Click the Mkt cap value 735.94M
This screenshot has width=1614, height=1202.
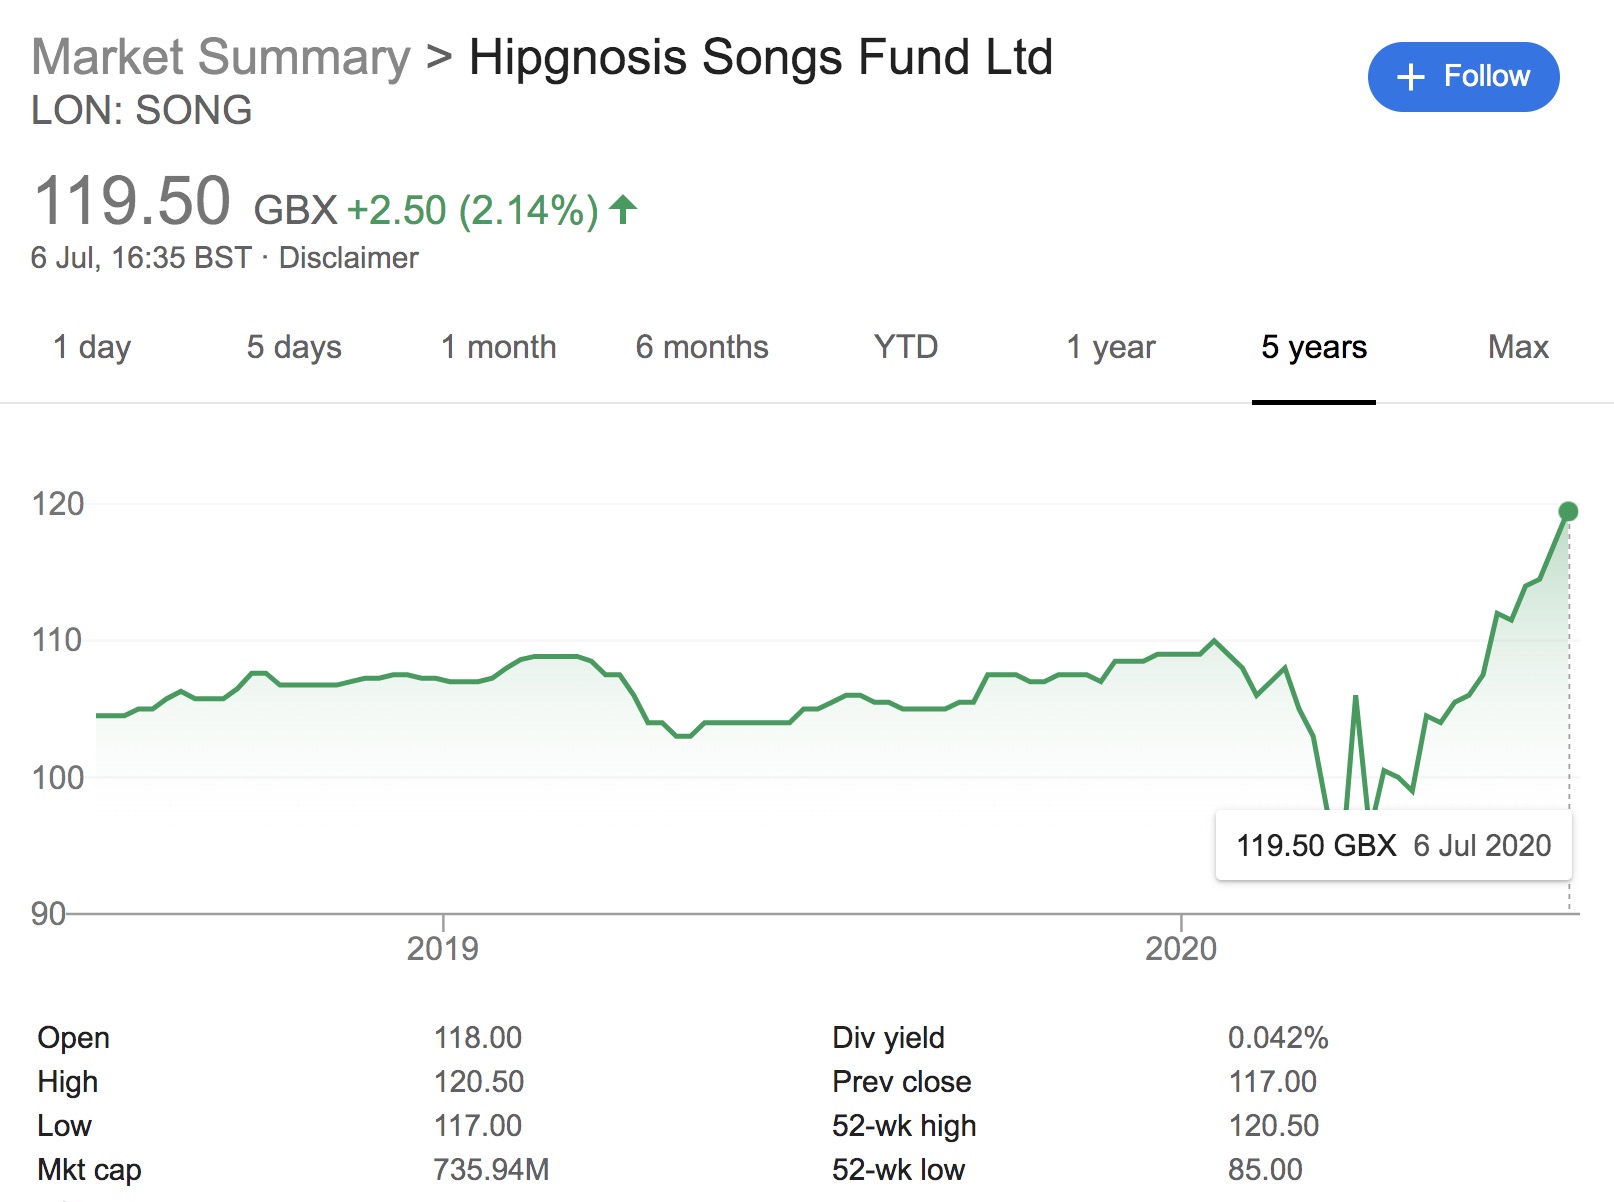click(x=491, y=1169)
